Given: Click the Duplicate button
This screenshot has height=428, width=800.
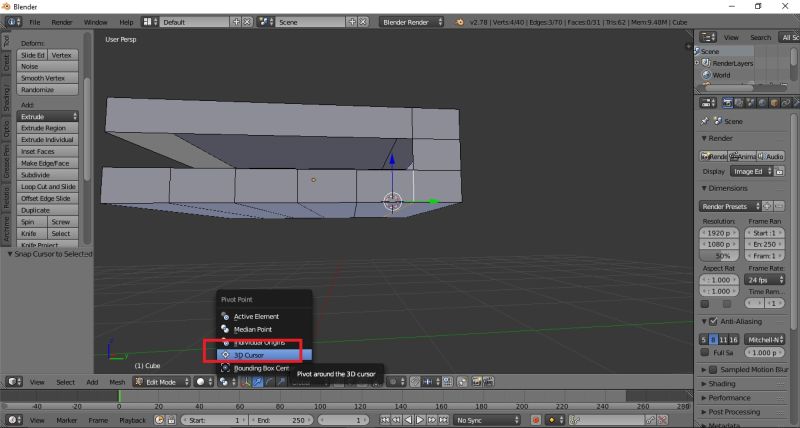Looking at the screenshot, I should pyautogui.click(x=47, y=210).
